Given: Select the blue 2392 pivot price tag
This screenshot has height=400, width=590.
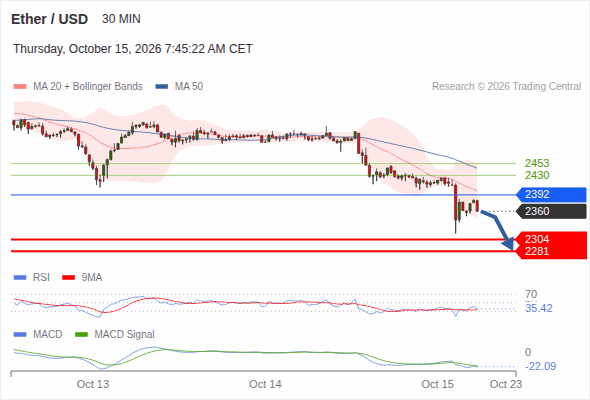Looking at the screenshot, I should pos(552,195).
